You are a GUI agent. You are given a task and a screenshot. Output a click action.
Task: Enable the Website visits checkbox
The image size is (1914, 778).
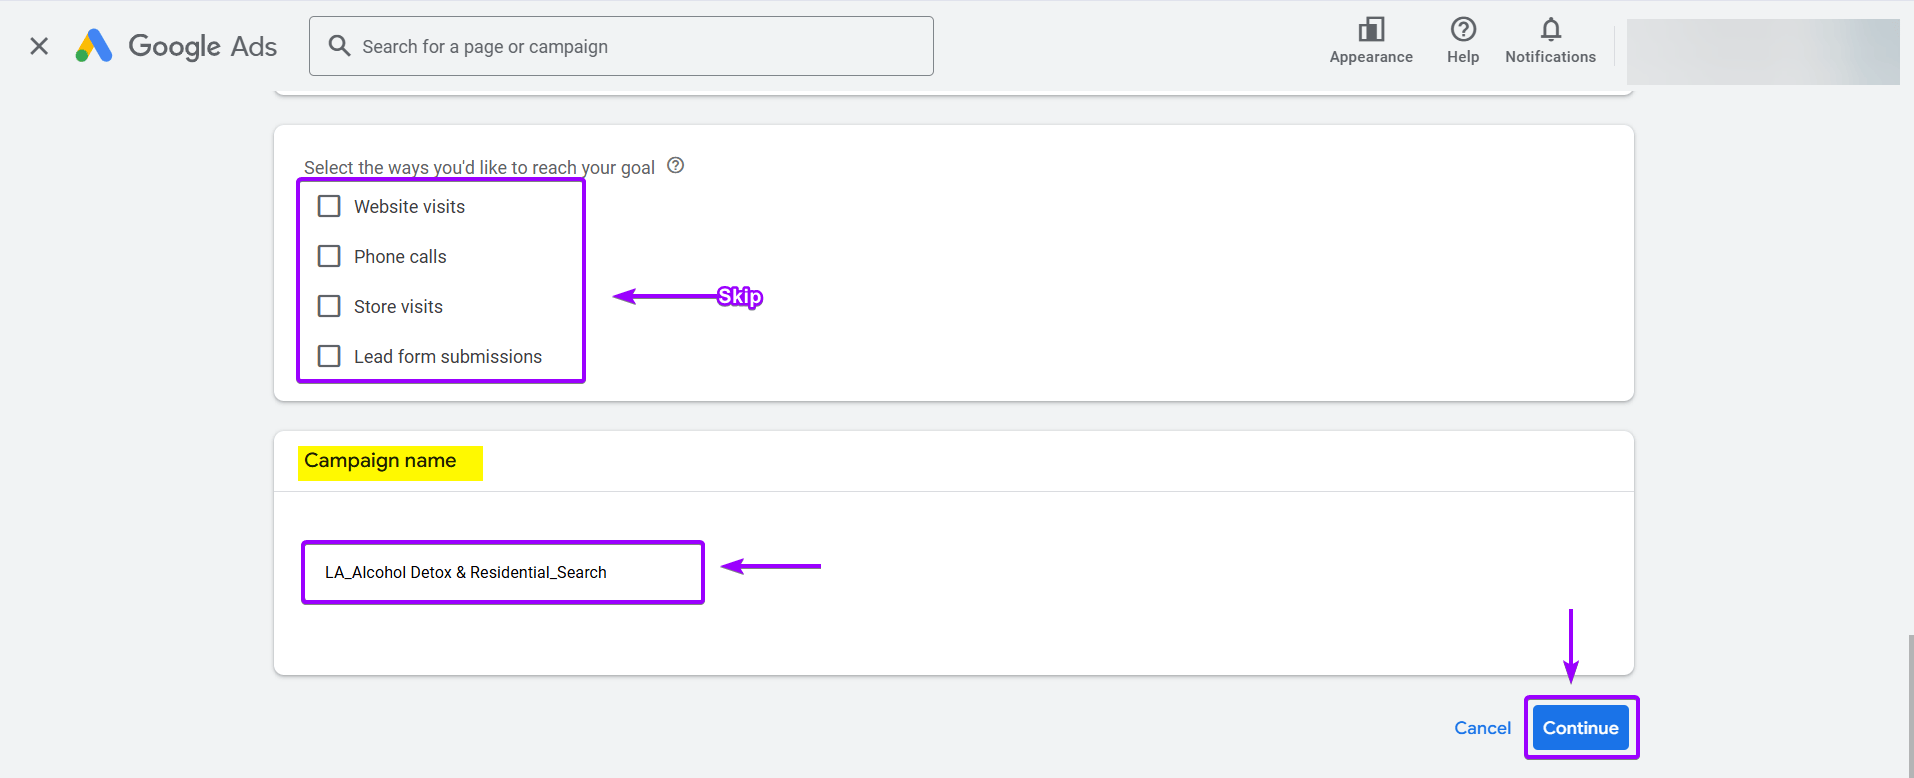point(329,206)
